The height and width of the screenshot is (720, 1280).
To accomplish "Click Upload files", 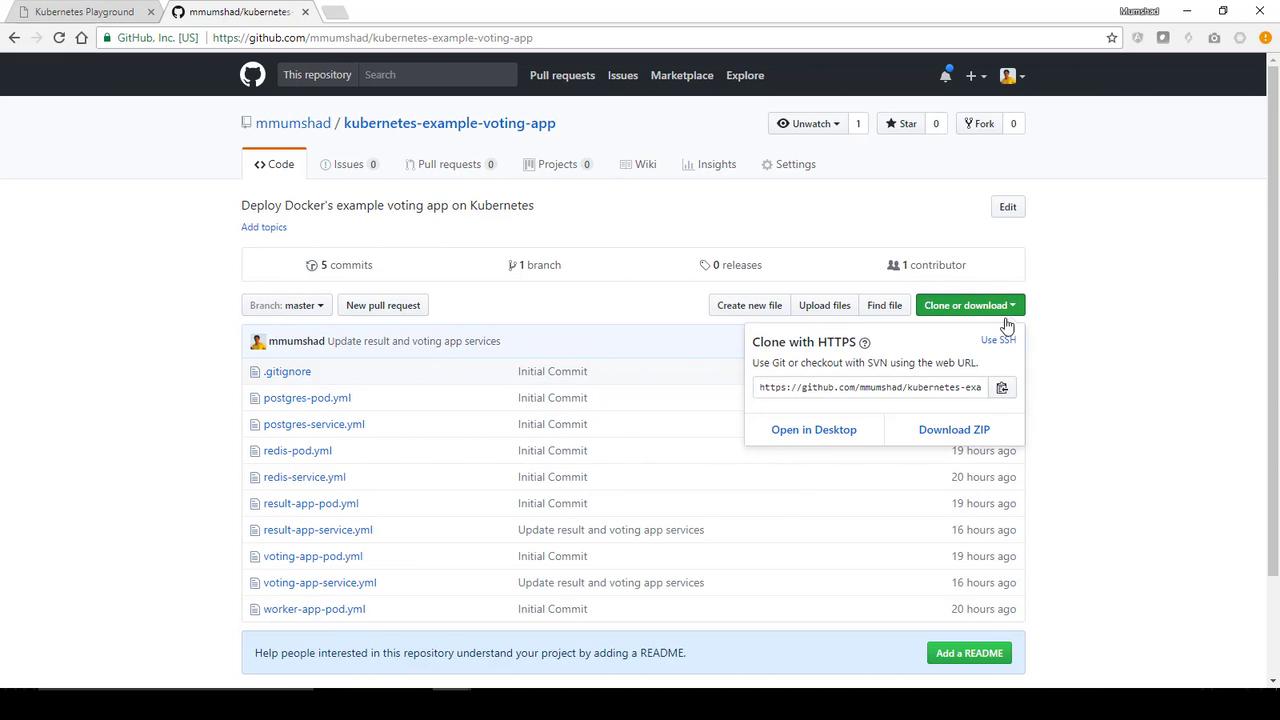I will coord(824,305).
